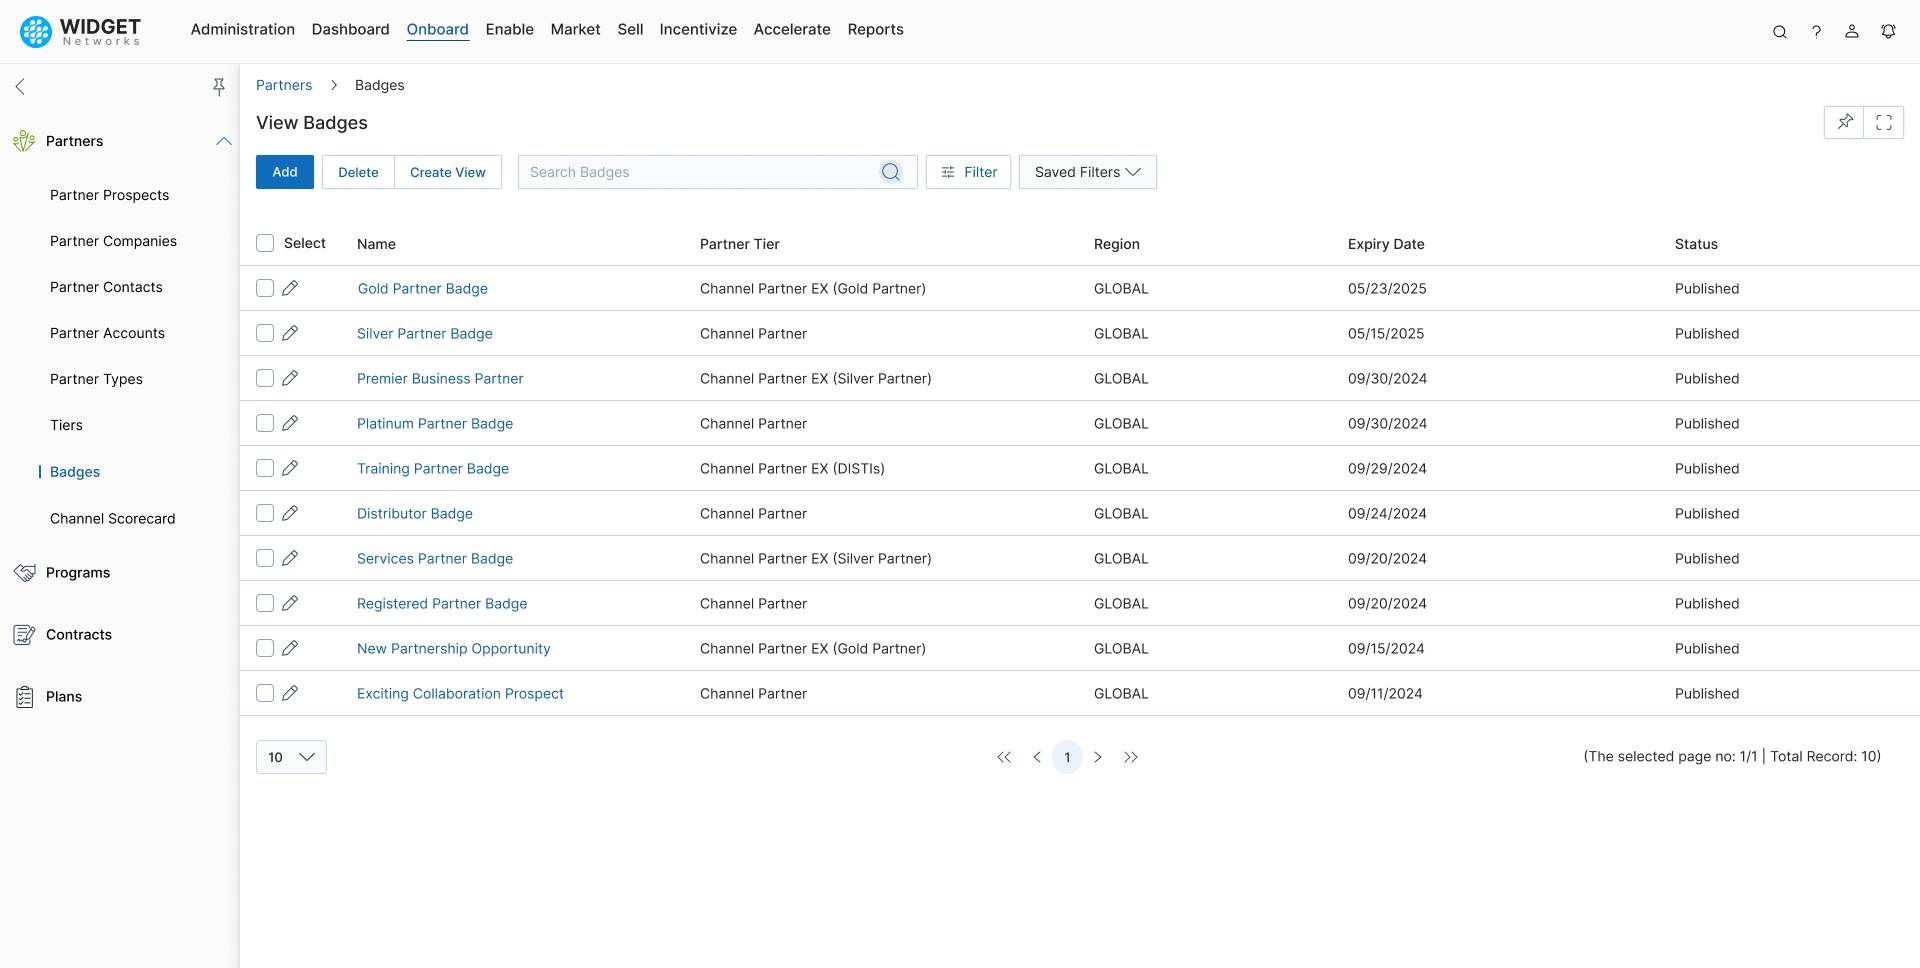The width and height of the screenshot is (1920, 968).
Task: Switch to the Incentivize menu
Action: (x=697, y=29)
